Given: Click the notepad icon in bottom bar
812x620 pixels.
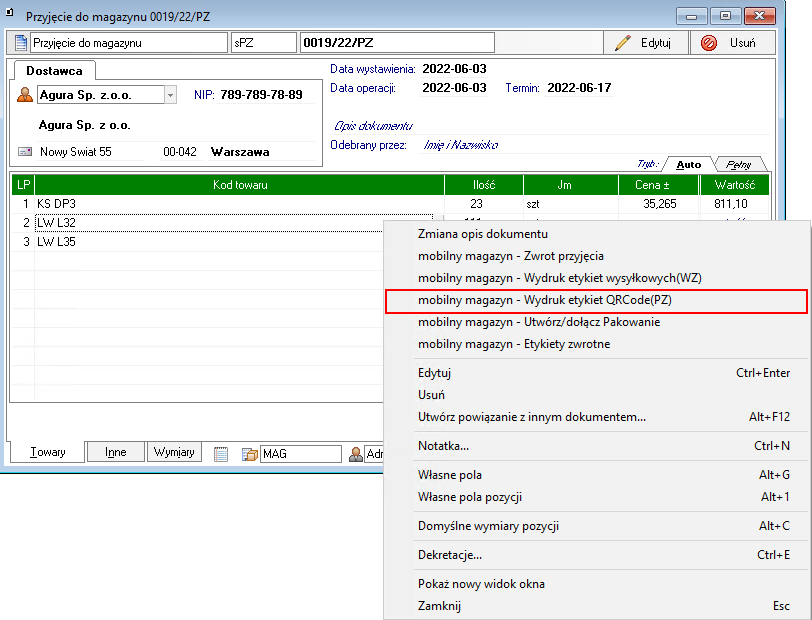Looking at the screenshot, I should point(222,454).
